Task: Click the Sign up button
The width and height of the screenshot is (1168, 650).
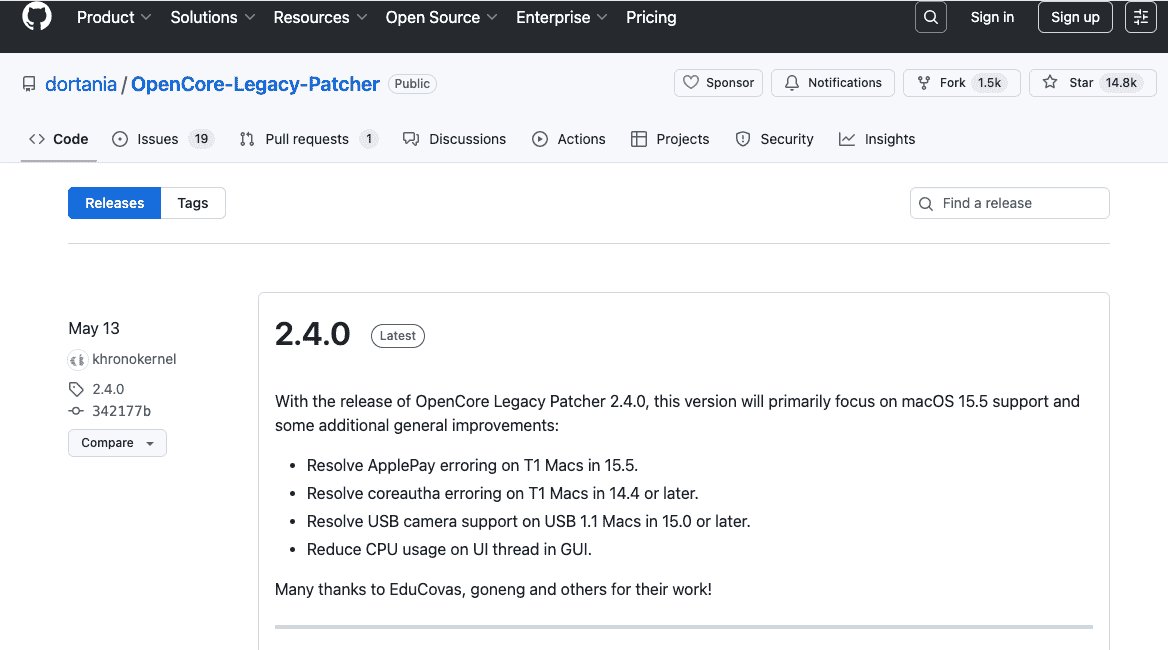Action: (1075, 17)
